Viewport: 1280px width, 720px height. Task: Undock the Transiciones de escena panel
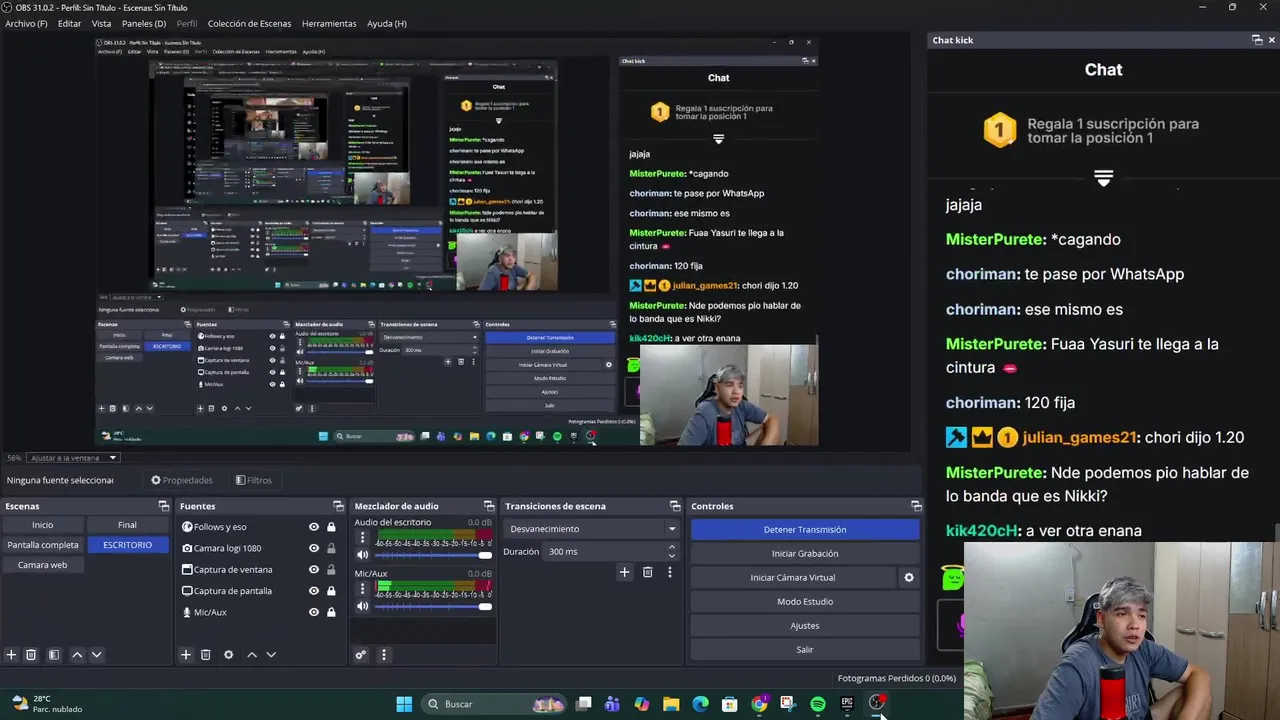click(x=675, y=506)
